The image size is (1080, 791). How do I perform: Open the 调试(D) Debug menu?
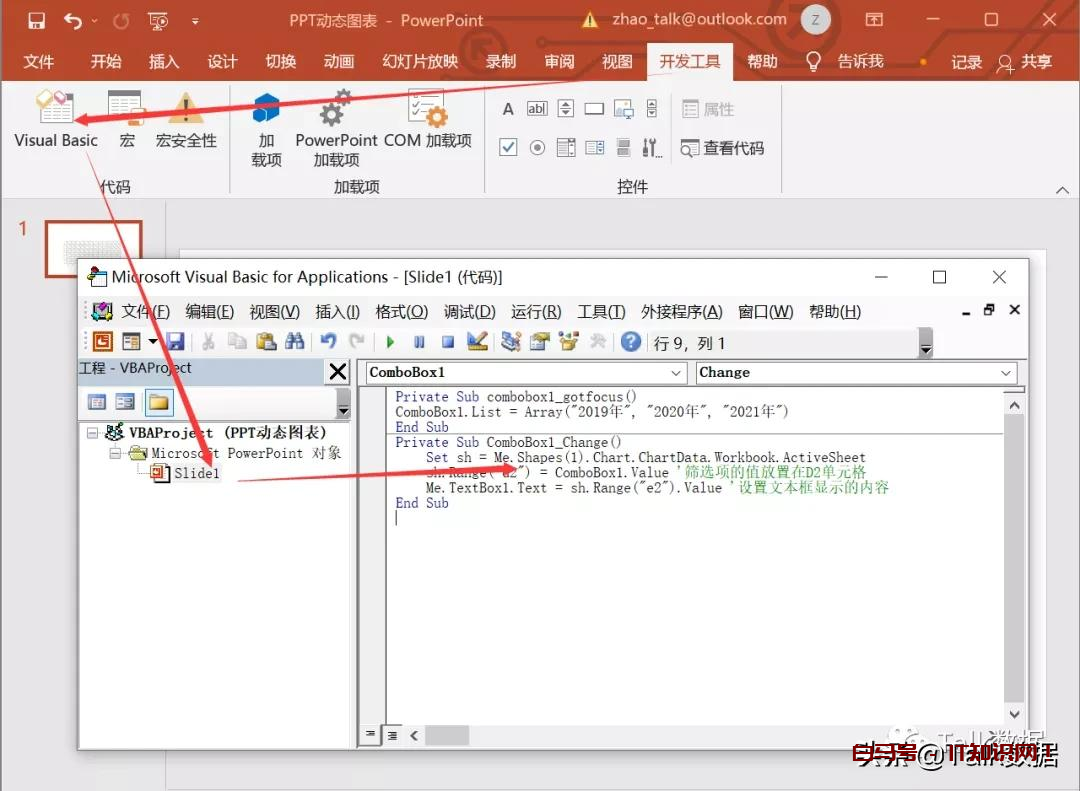point(469,312)
